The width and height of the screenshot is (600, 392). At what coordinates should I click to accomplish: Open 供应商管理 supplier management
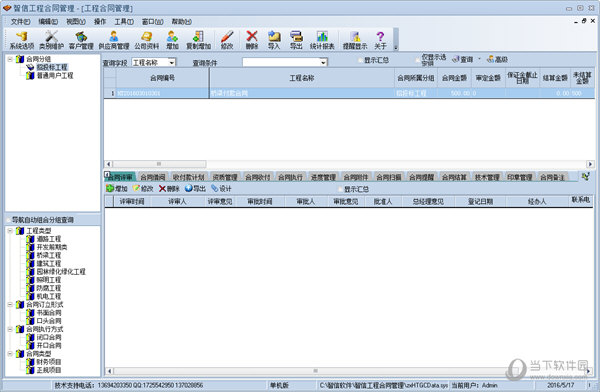tap(114, 40)
